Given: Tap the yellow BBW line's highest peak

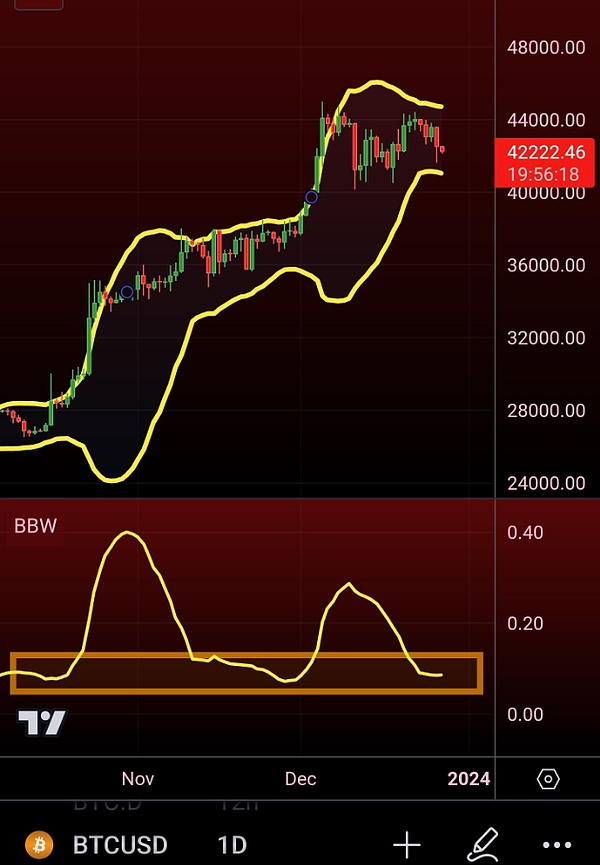Looking at the screenshot, I should point(126,532).
